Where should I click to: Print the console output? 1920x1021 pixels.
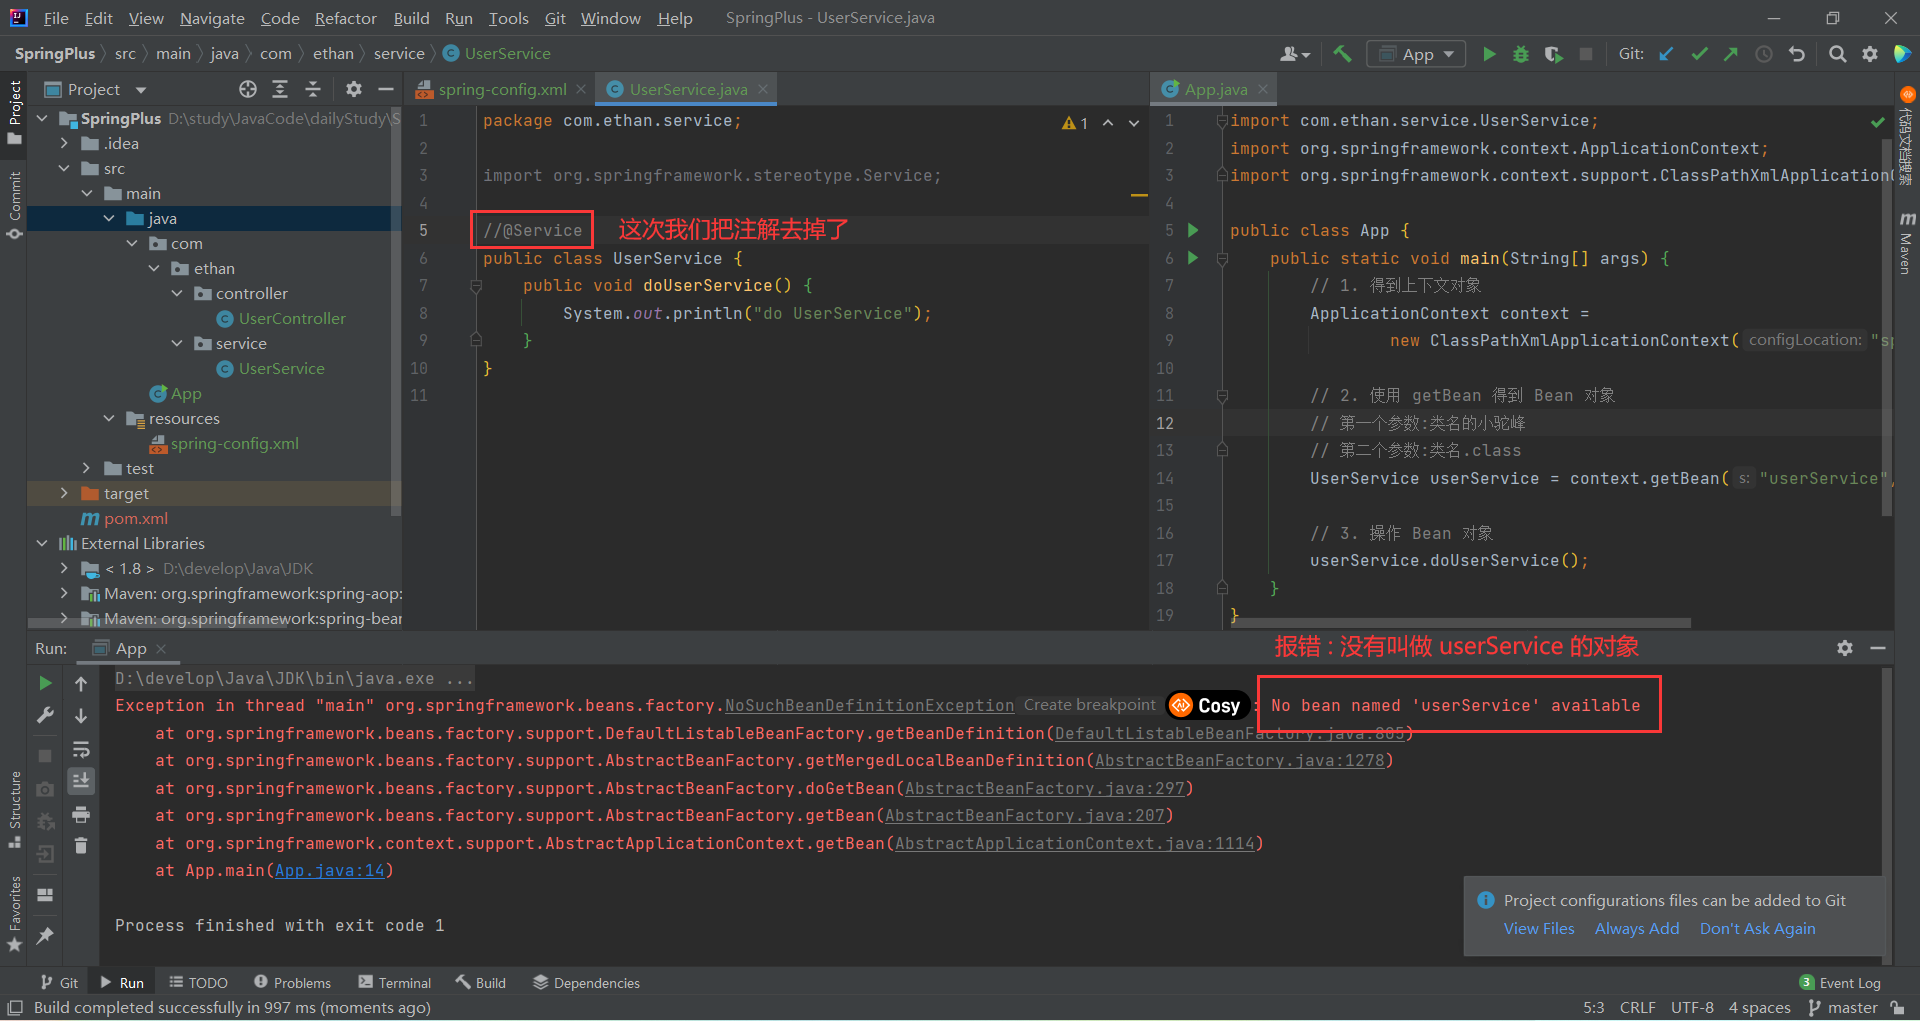coord(81,815)
